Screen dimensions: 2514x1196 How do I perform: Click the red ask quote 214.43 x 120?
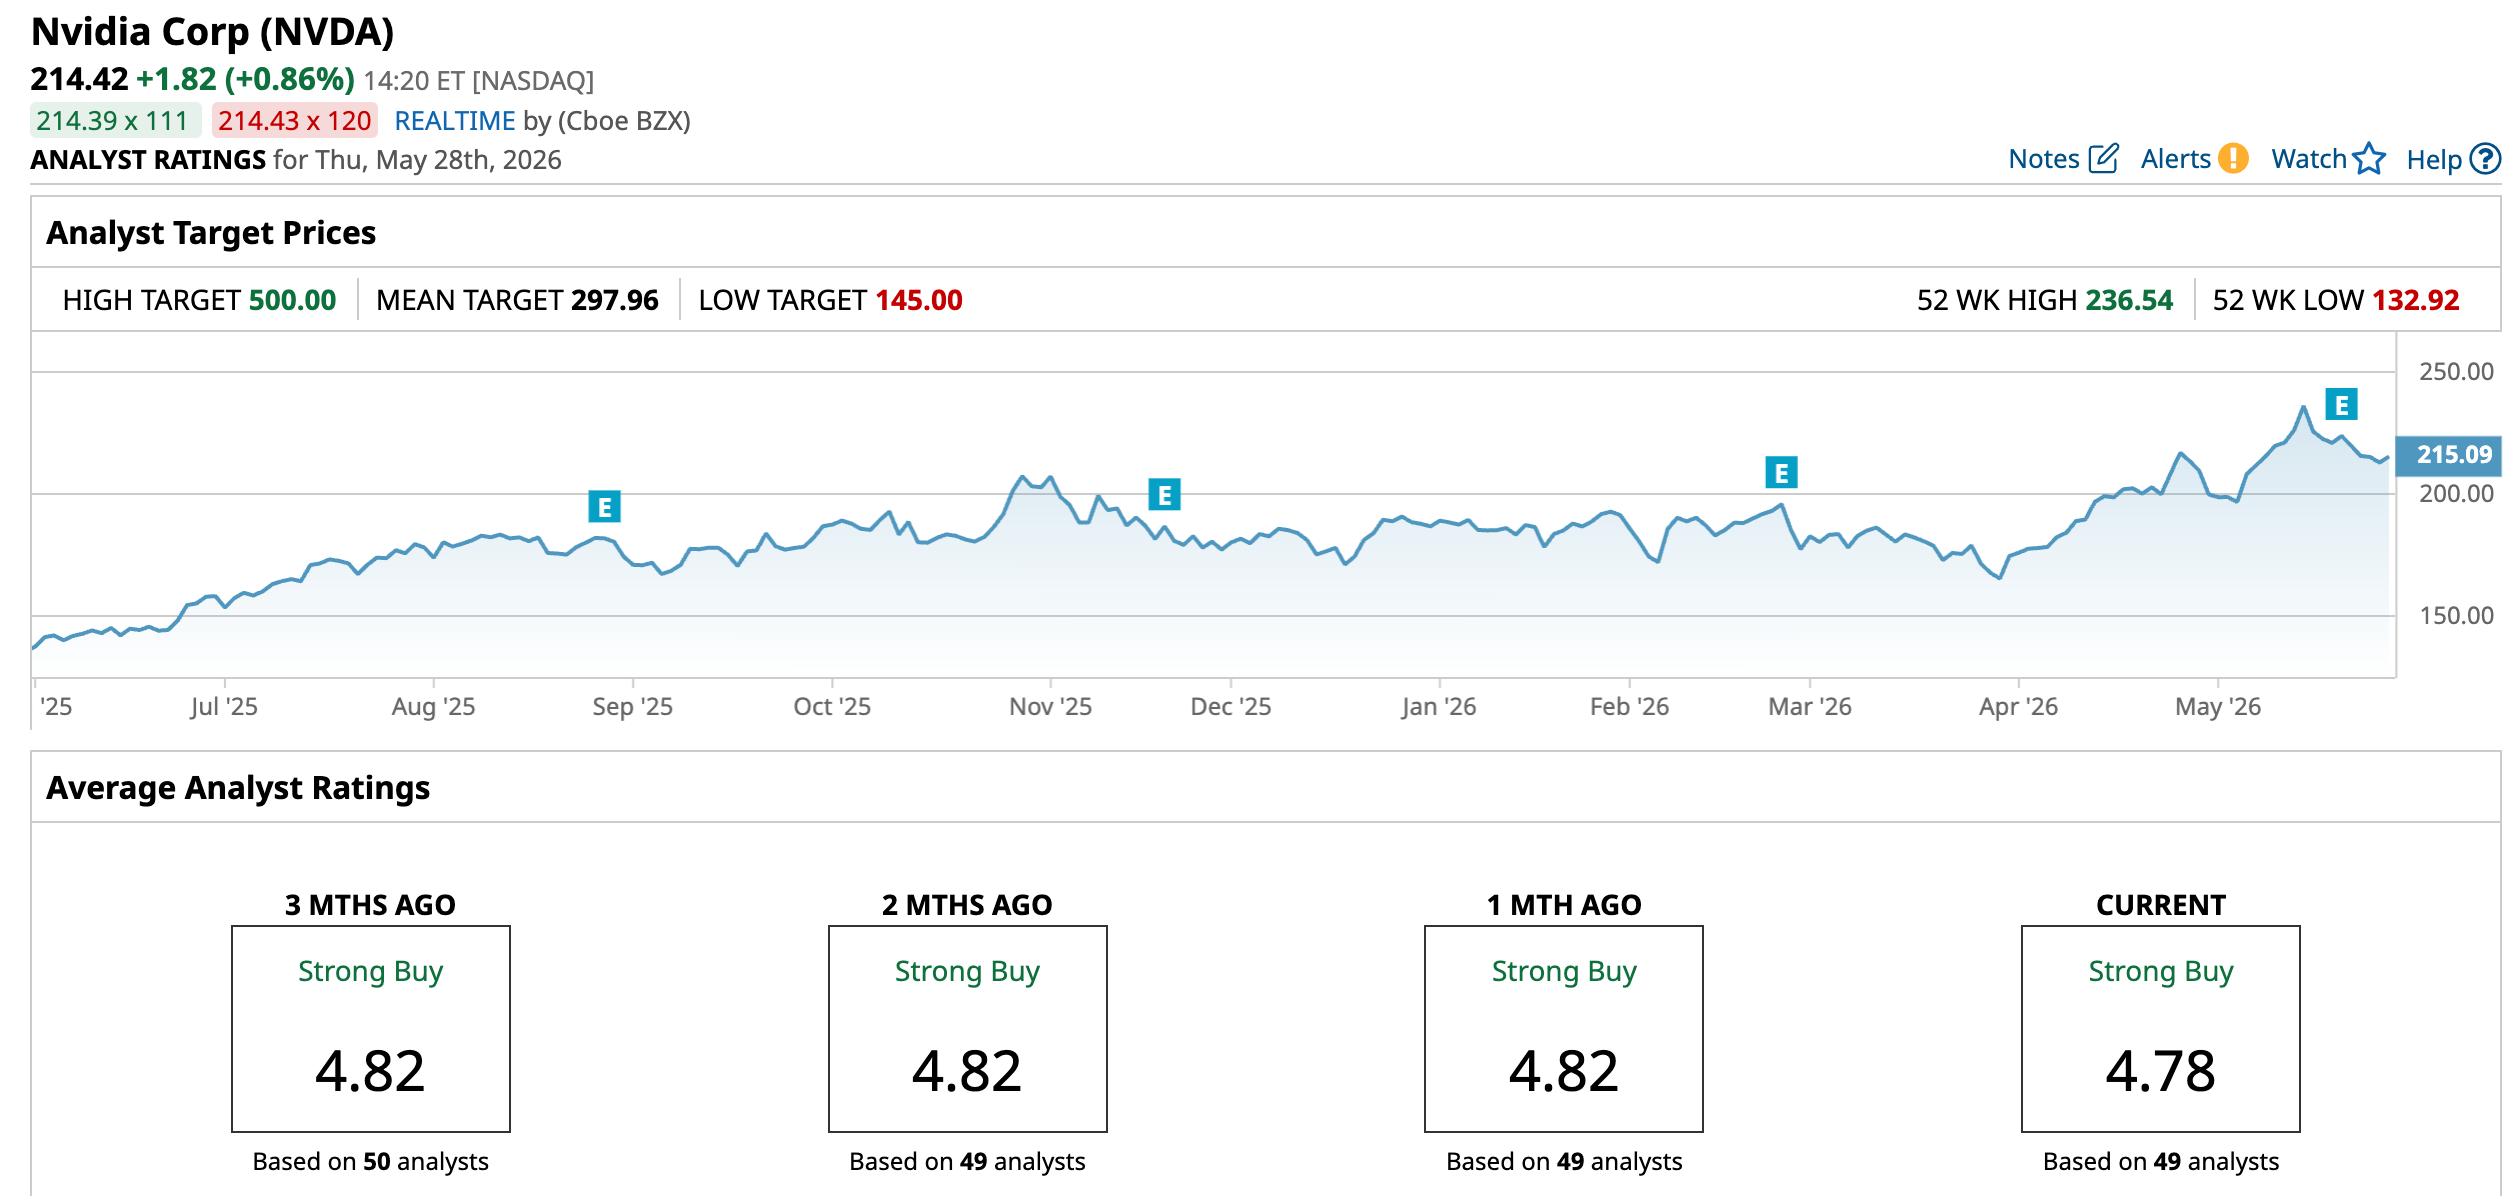coord(294,121)
